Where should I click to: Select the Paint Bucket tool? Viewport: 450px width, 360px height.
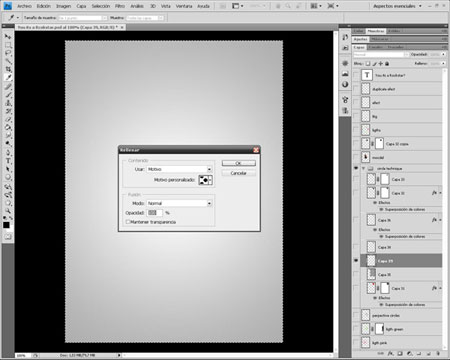8,127
